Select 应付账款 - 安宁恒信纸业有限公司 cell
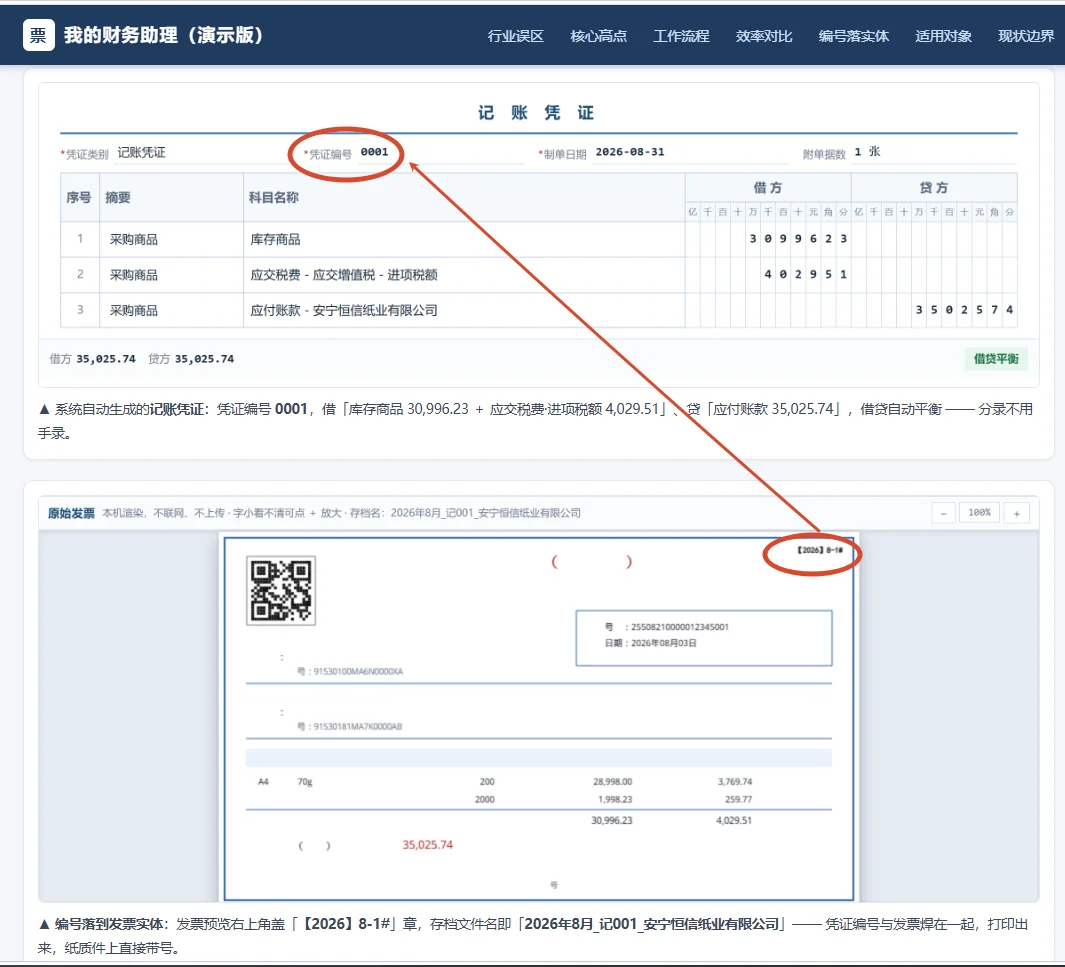Viewport: 1065px width, 967px height. pyautogui.click(x=464, y=310)
